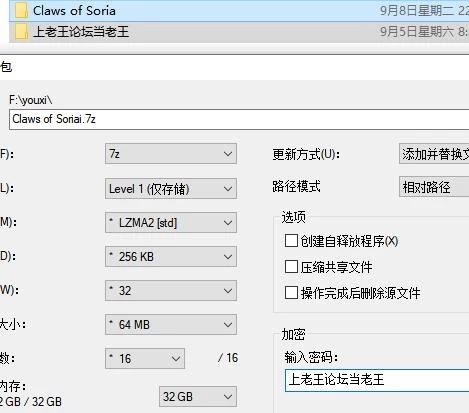This screenshot has height=413, width=469.
Task: Click the 加密 group heading
Action: [x=293, y=334]
